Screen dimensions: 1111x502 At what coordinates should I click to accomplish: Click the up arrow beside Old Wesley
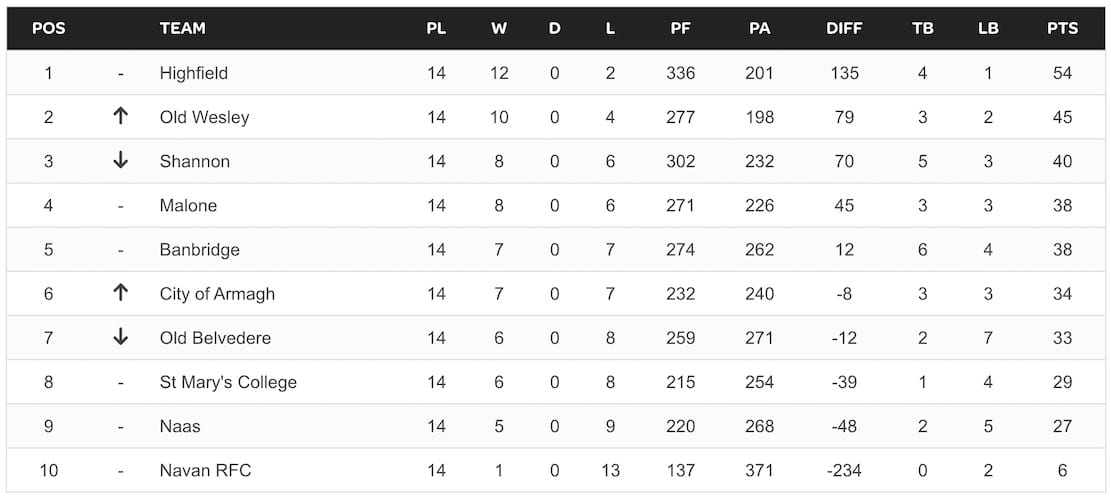click(x=120, y=117)
